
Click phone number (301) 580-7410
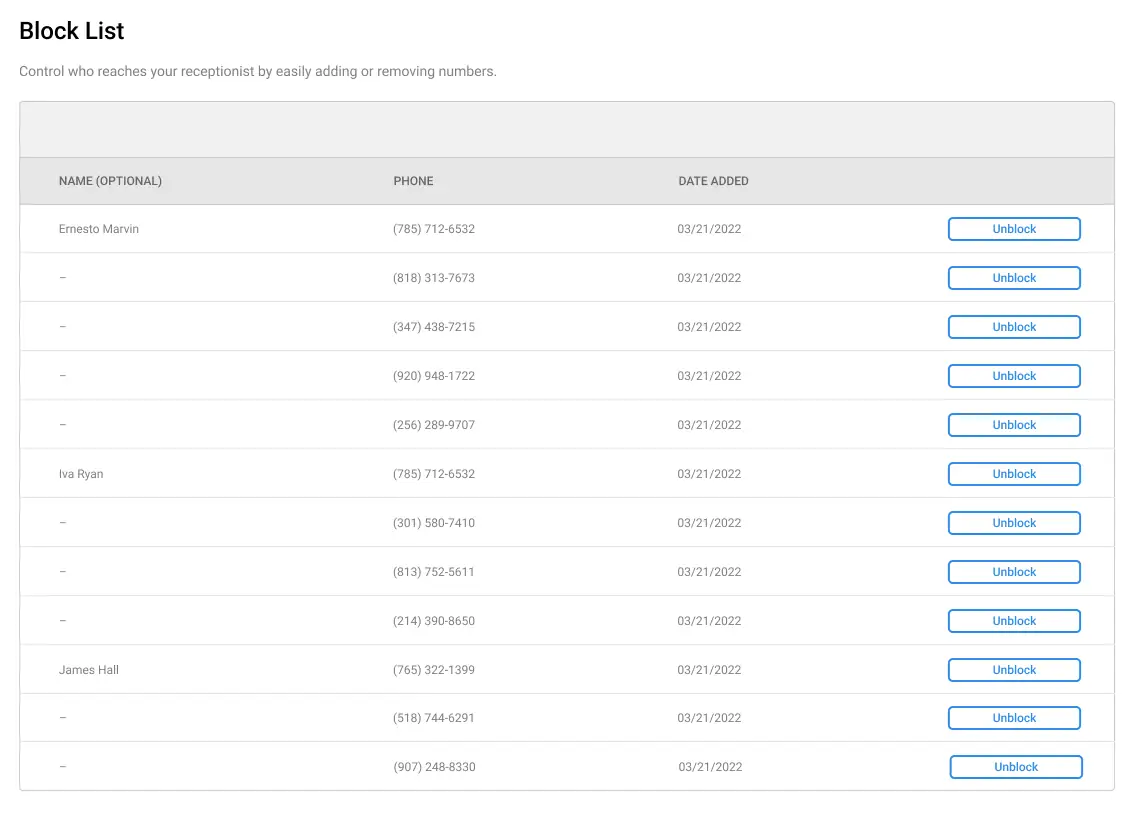click(434, 524)
